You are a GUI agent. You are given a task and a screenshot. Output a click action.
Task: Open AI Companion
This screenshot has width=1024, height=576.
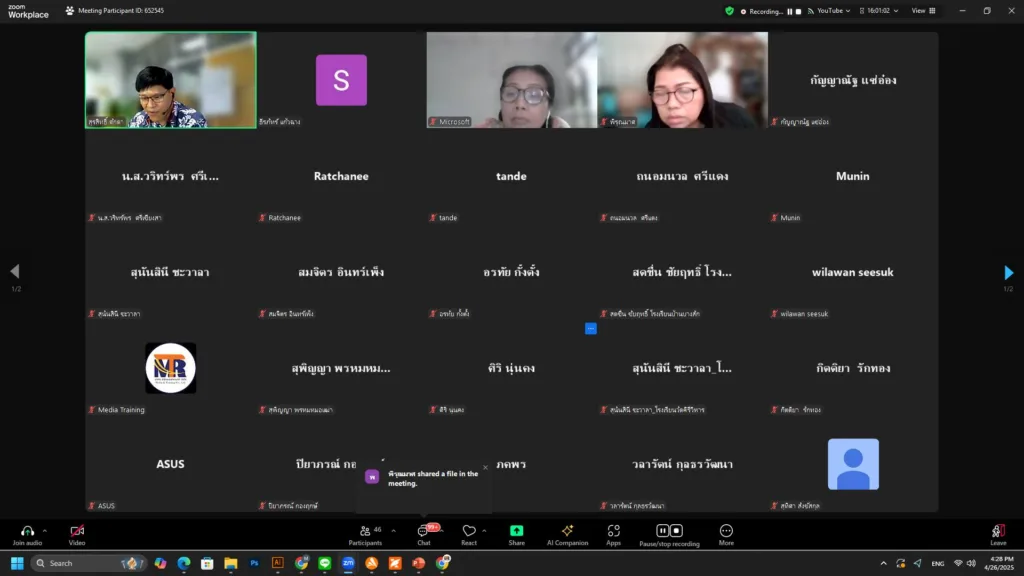(x=567, y=532)
